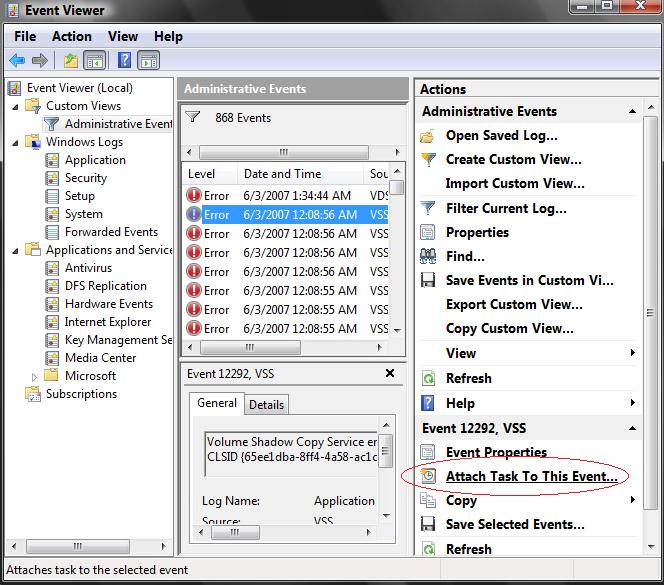664x585 pixels.
Task: Select the Hardware Events log
Action: (109, 304)
